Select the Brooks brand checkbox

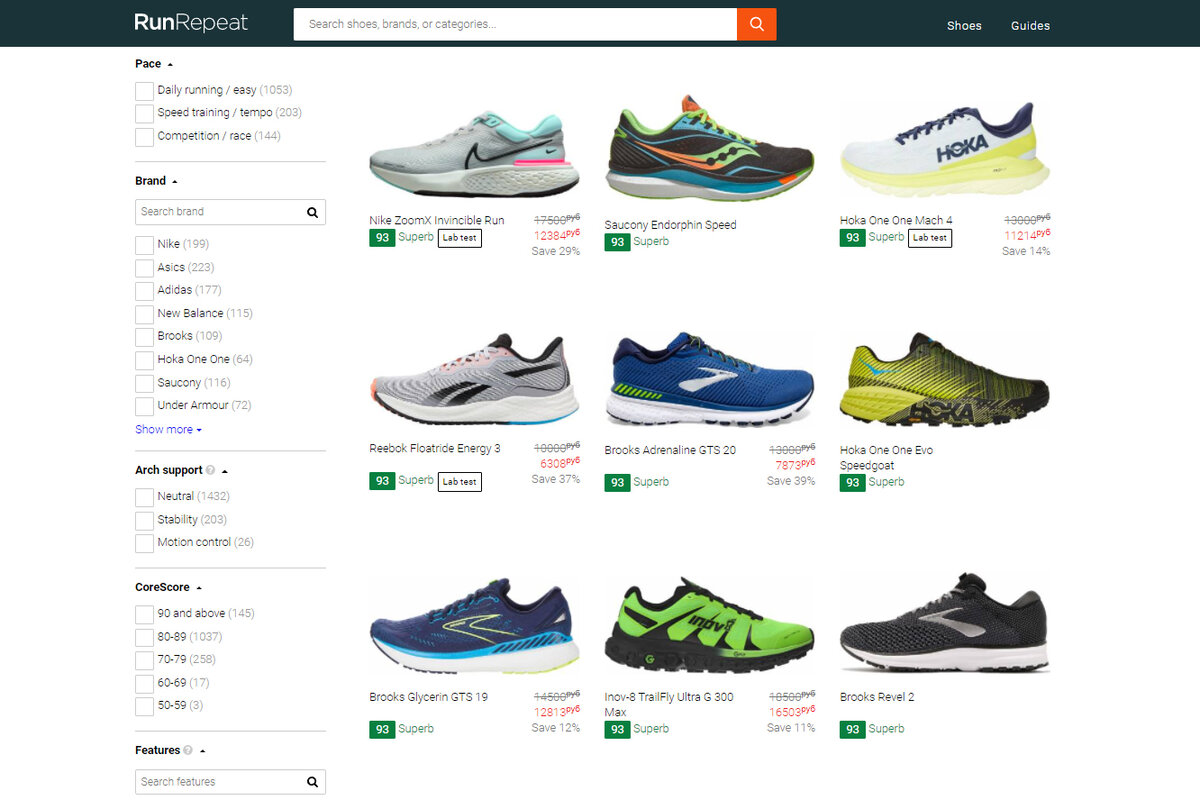(144, 337)
